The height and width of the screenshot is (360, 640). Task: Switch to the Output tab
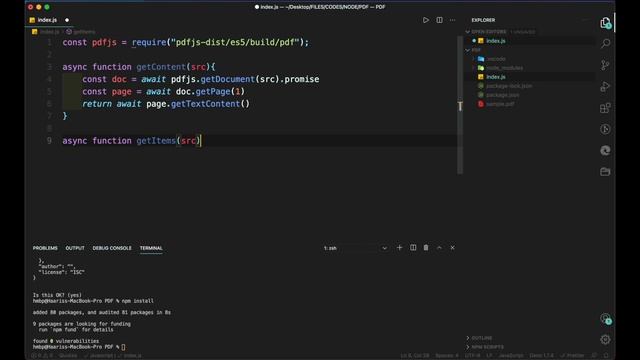(x=75, y=248)
